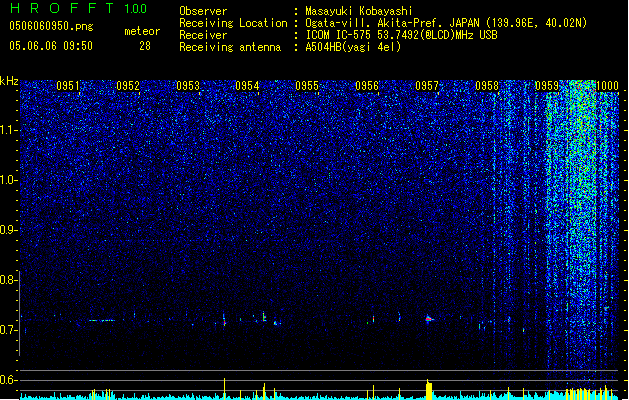Viewport: 629px width, 400px height.
Task: Click the 1000 time marker
Action: [607, 86]
